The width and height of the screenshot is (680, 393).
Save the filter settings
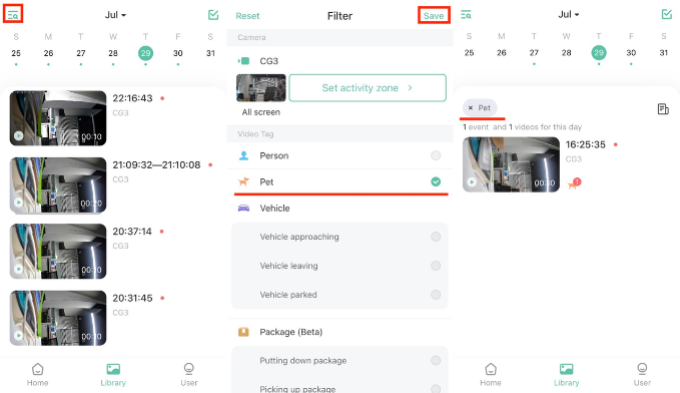pos(434,16)
